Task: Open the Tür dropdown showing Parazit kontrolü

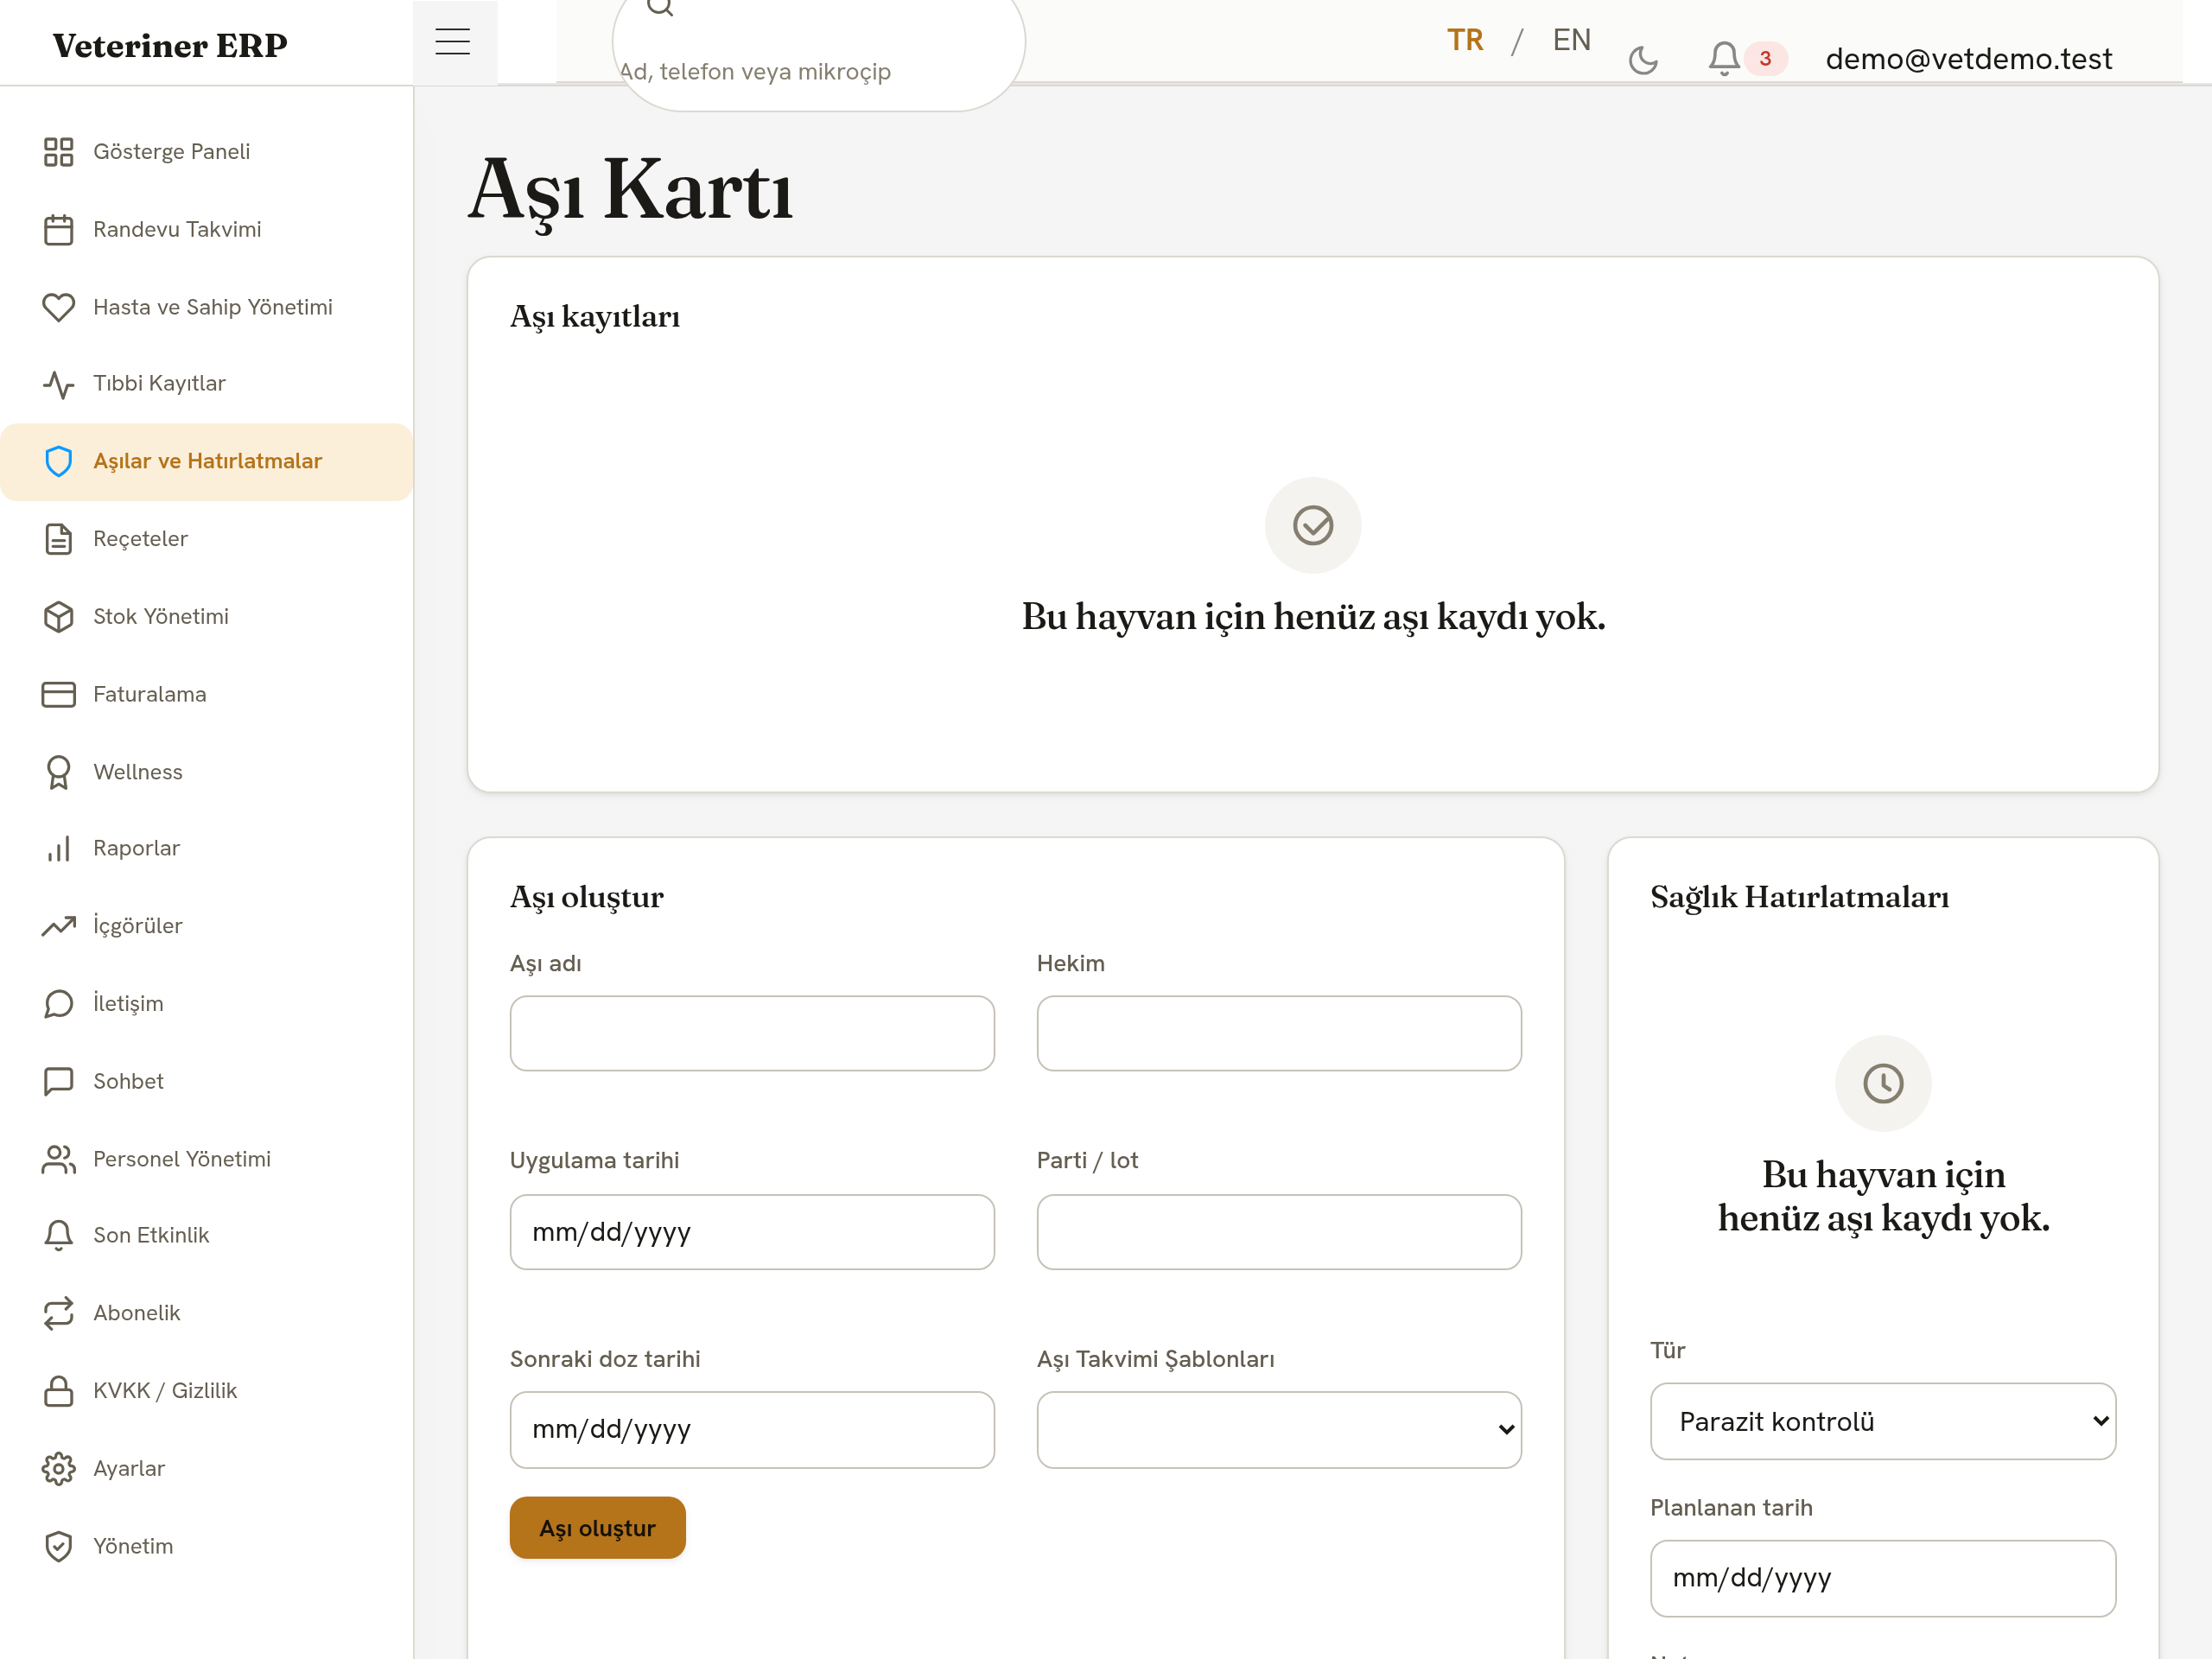Action: pyautogui.click(x=1882, y=1421)
